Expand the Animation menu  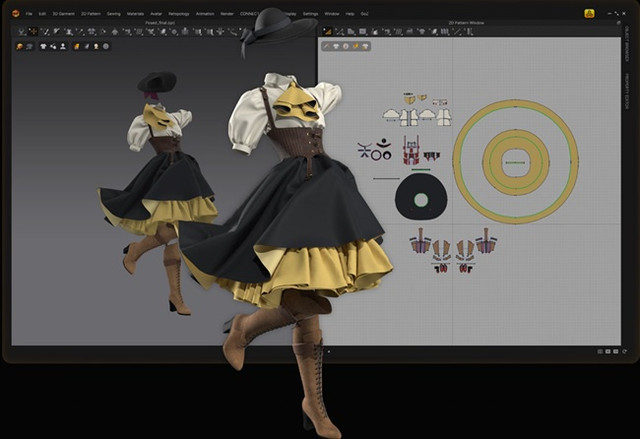click(x=205, y=15)
